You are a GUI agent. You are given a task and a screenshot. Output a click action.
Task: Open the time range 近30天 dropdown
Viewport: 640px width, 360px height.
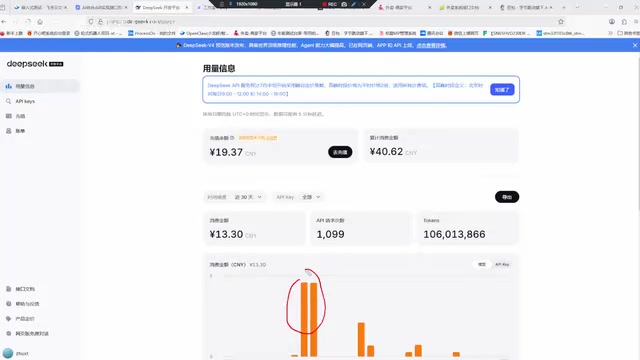235,197
